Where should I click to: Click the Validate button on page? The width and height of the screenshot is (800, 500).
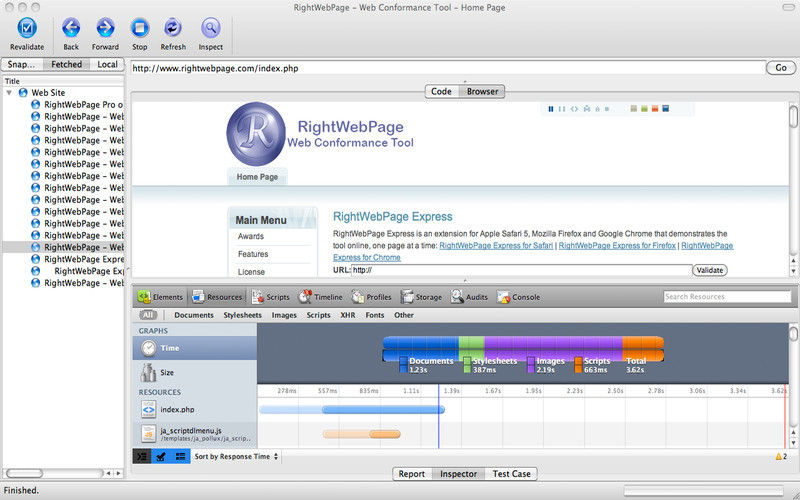[710, 270]
